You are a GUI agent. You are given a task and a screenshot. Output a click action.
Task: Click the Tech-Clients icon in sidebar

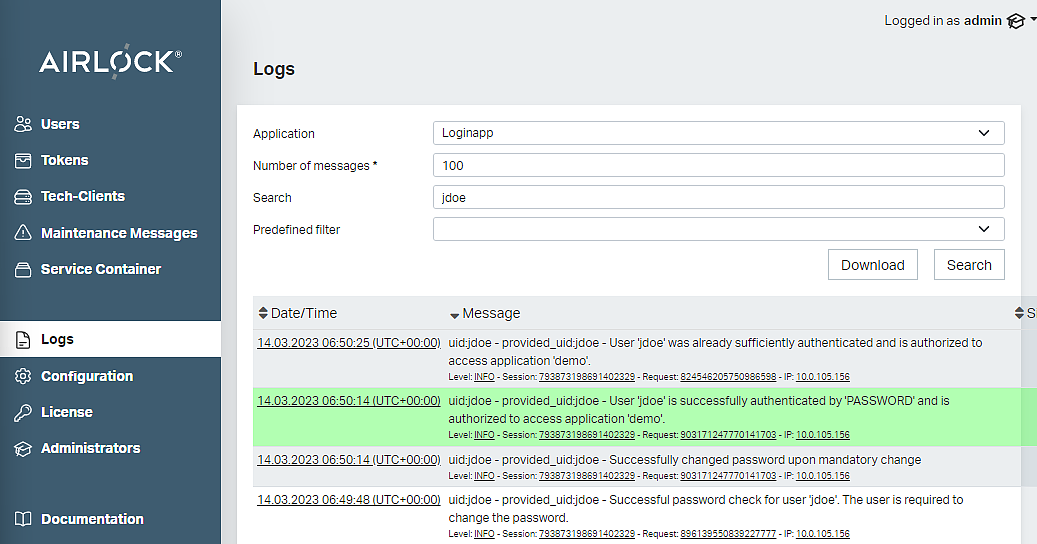point(23,197)
